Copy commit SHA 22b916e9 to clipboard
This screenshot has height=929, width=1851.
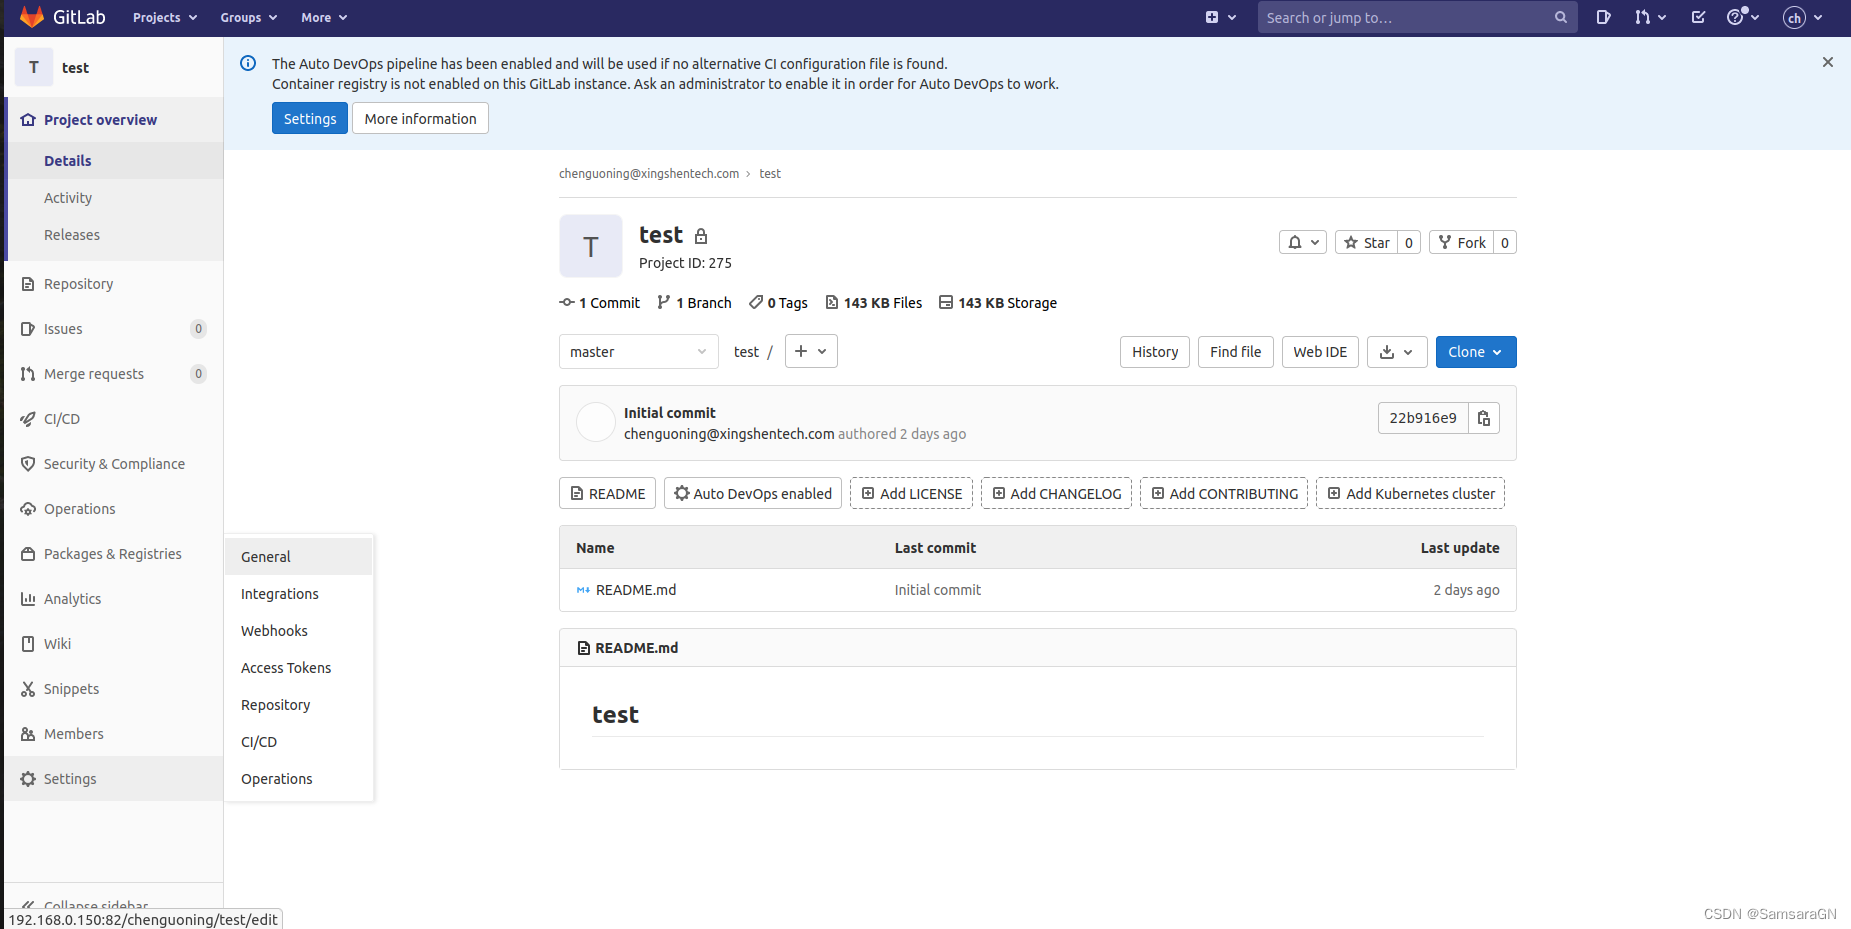coord(1484,418)
